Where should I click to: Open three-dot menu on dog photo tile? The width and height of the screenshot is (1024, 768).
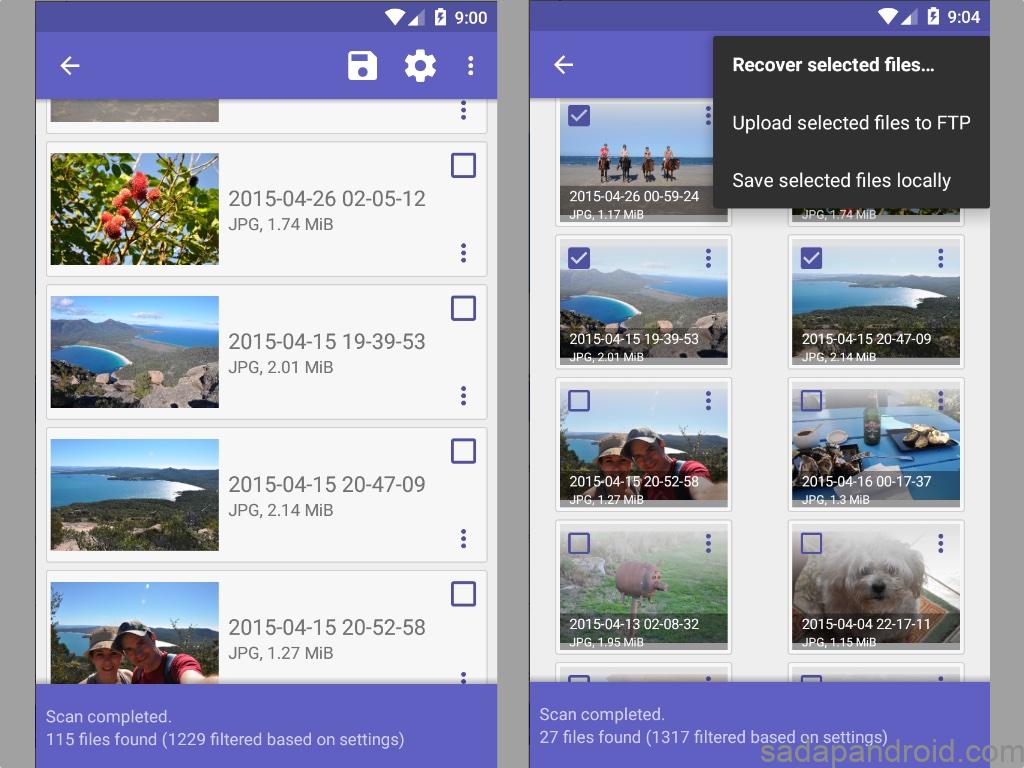[x=940, y=543]
